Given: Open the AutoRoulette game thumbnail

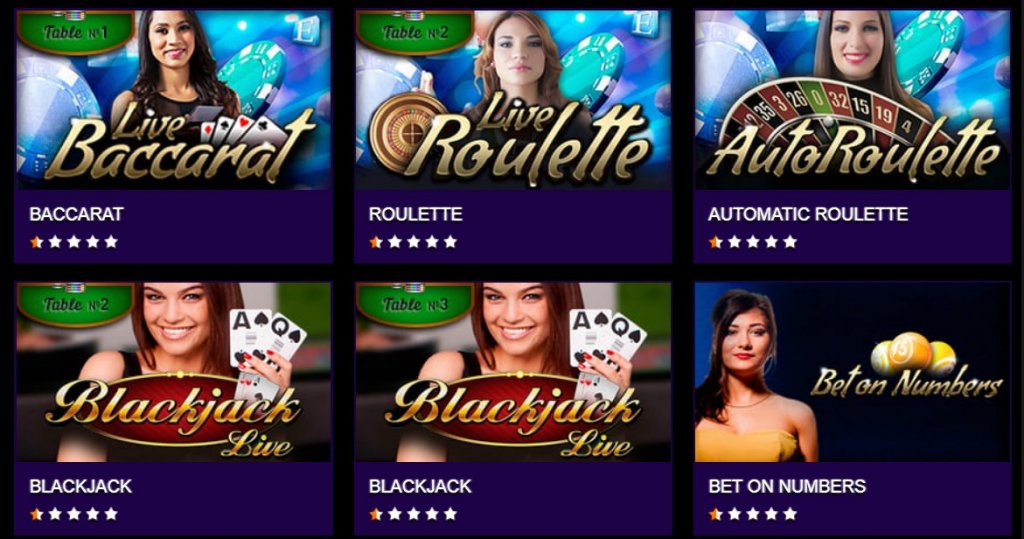Looking at the screenshot, I should point(852,99).
